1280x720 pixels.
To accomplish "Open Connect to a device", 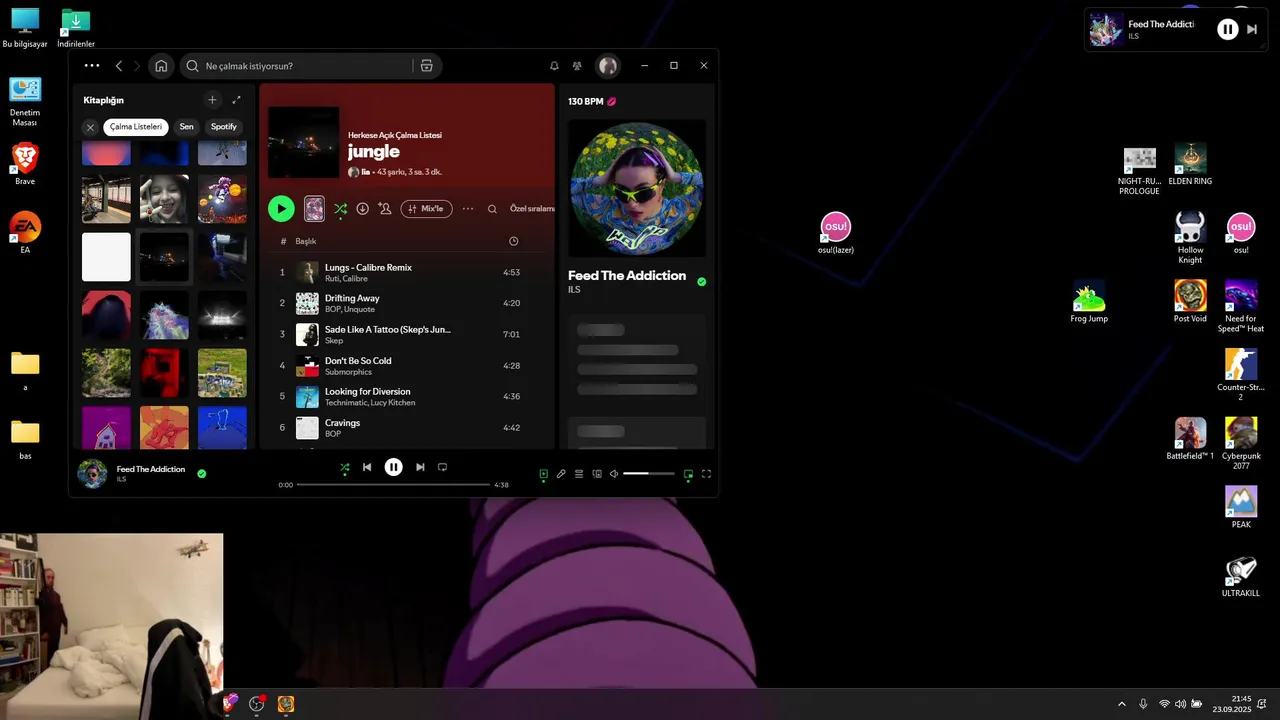I will click(597, 474).
